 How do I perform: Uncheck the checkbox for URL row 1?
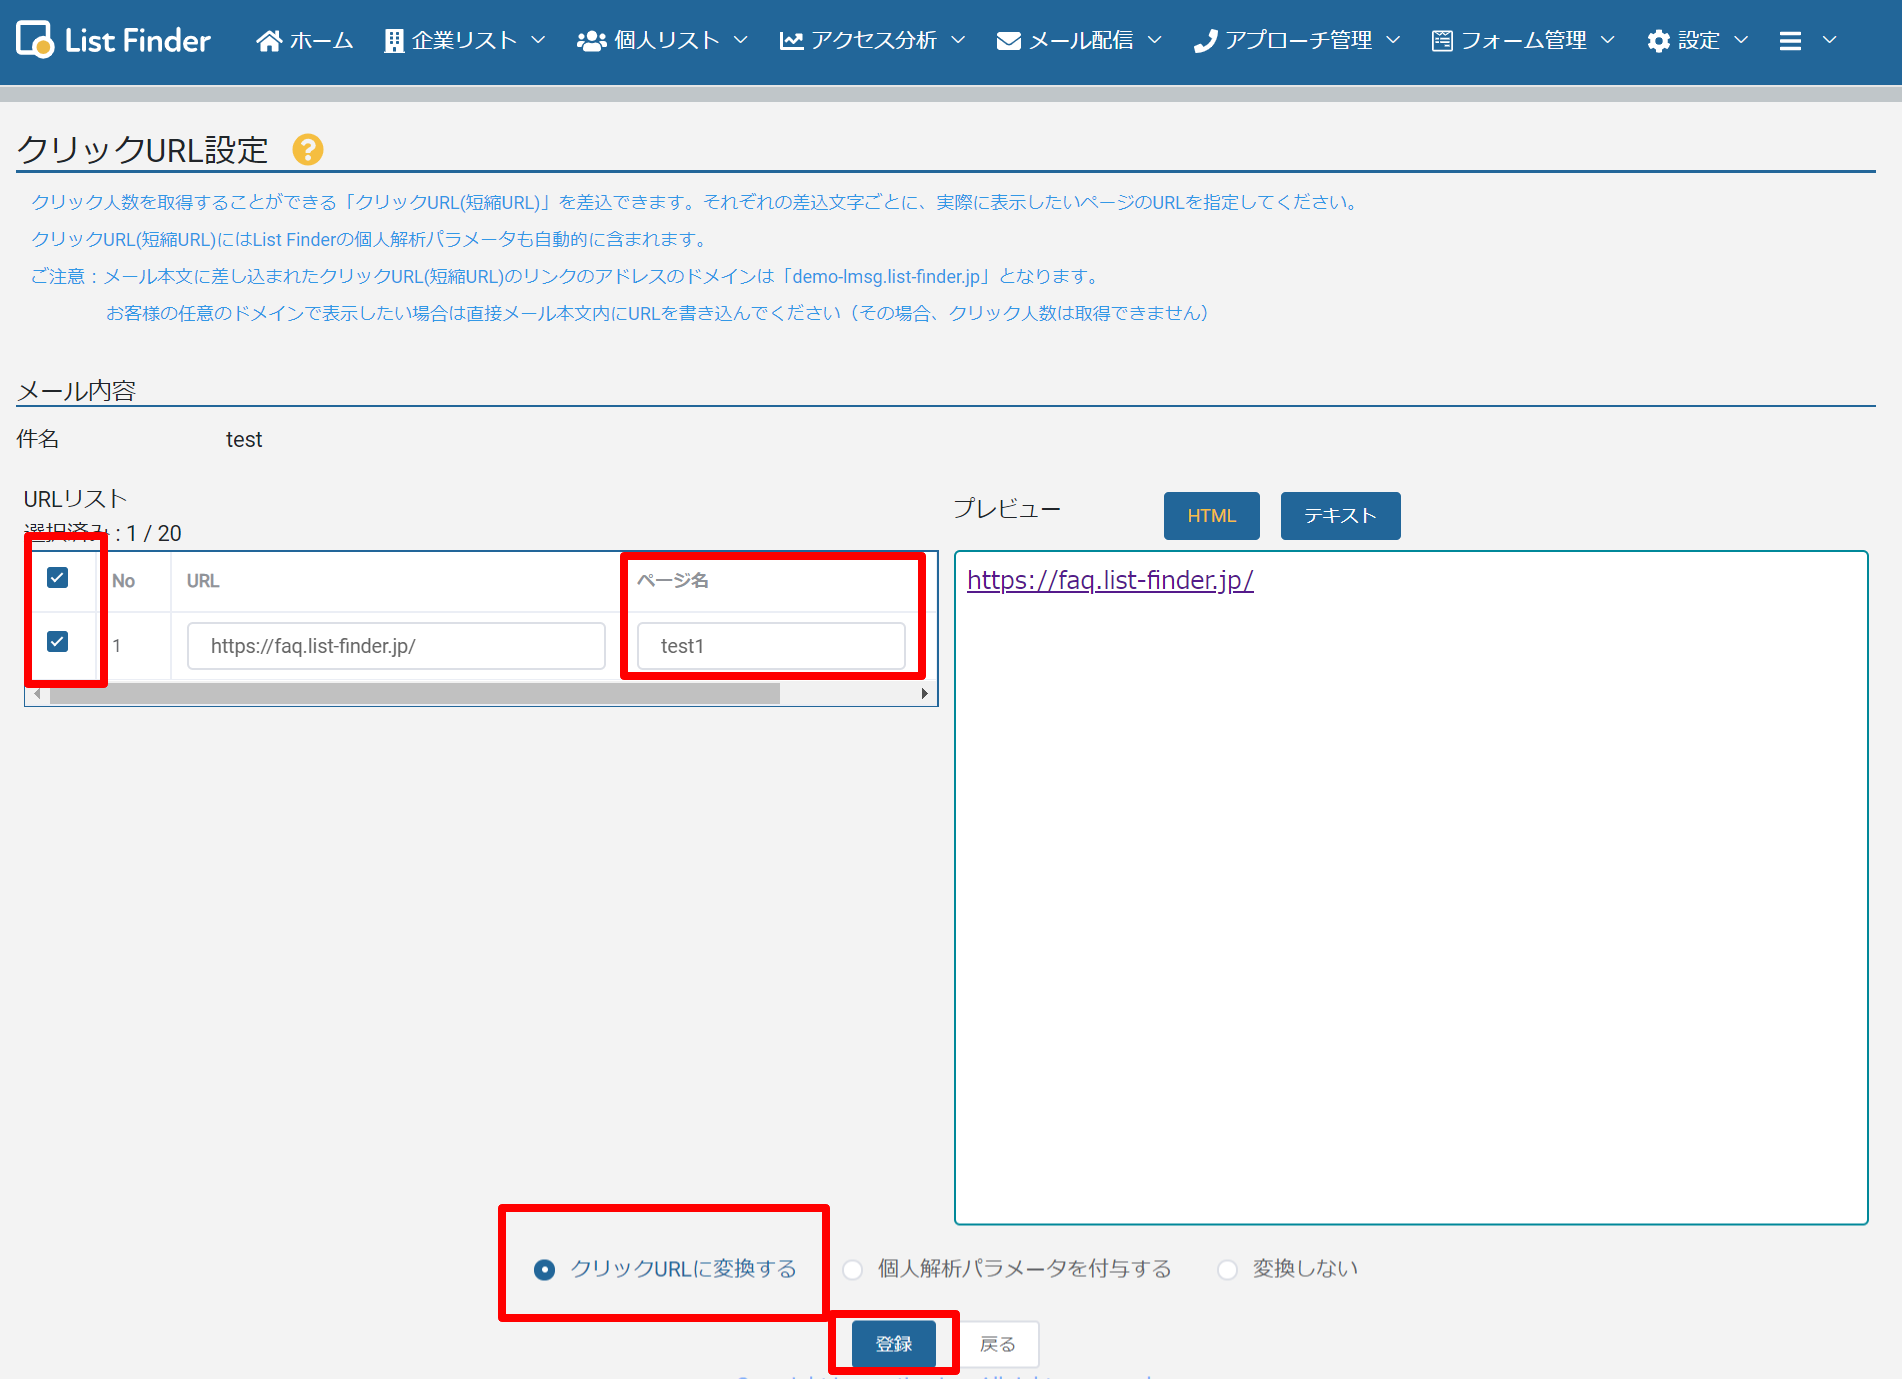click(x=58, y=642)
